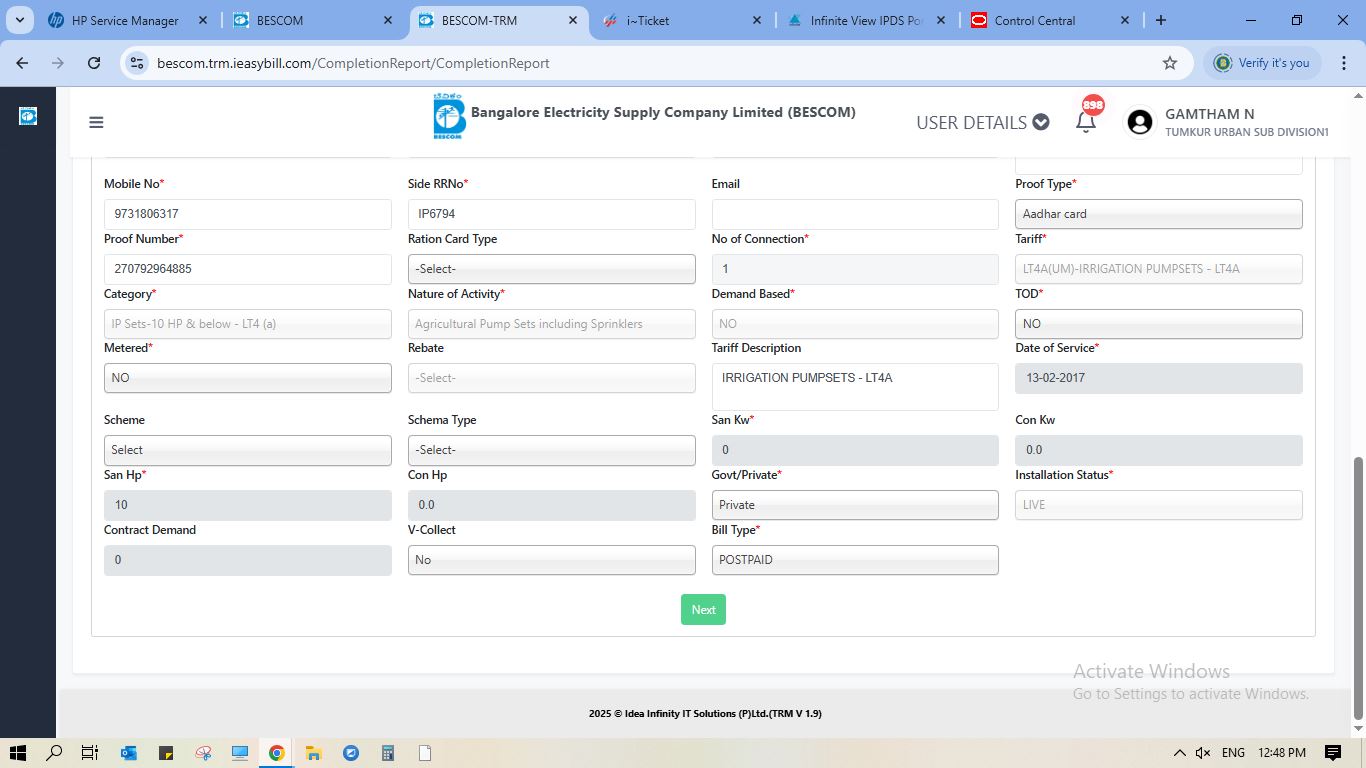Reload the page using the refresh icon
Image resolution: width=1366 pixels, height=768 pixels.
coord(94,63)
